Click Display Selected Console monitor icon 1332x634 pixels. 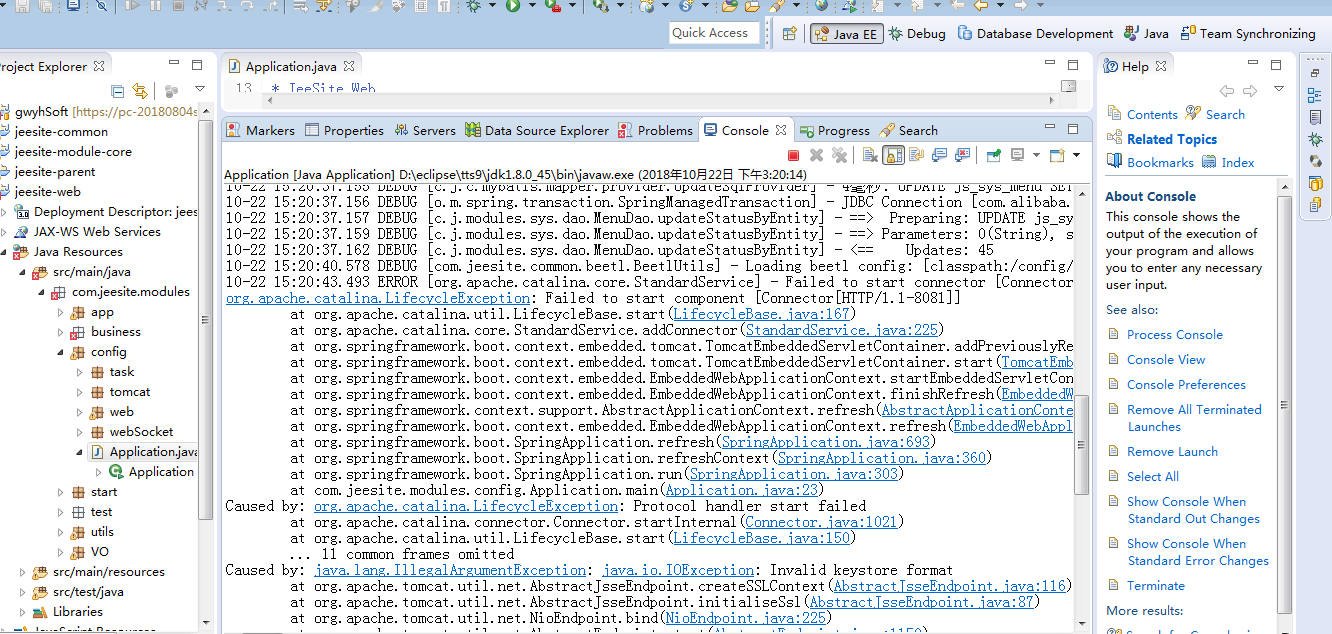tap(1017, 155)
